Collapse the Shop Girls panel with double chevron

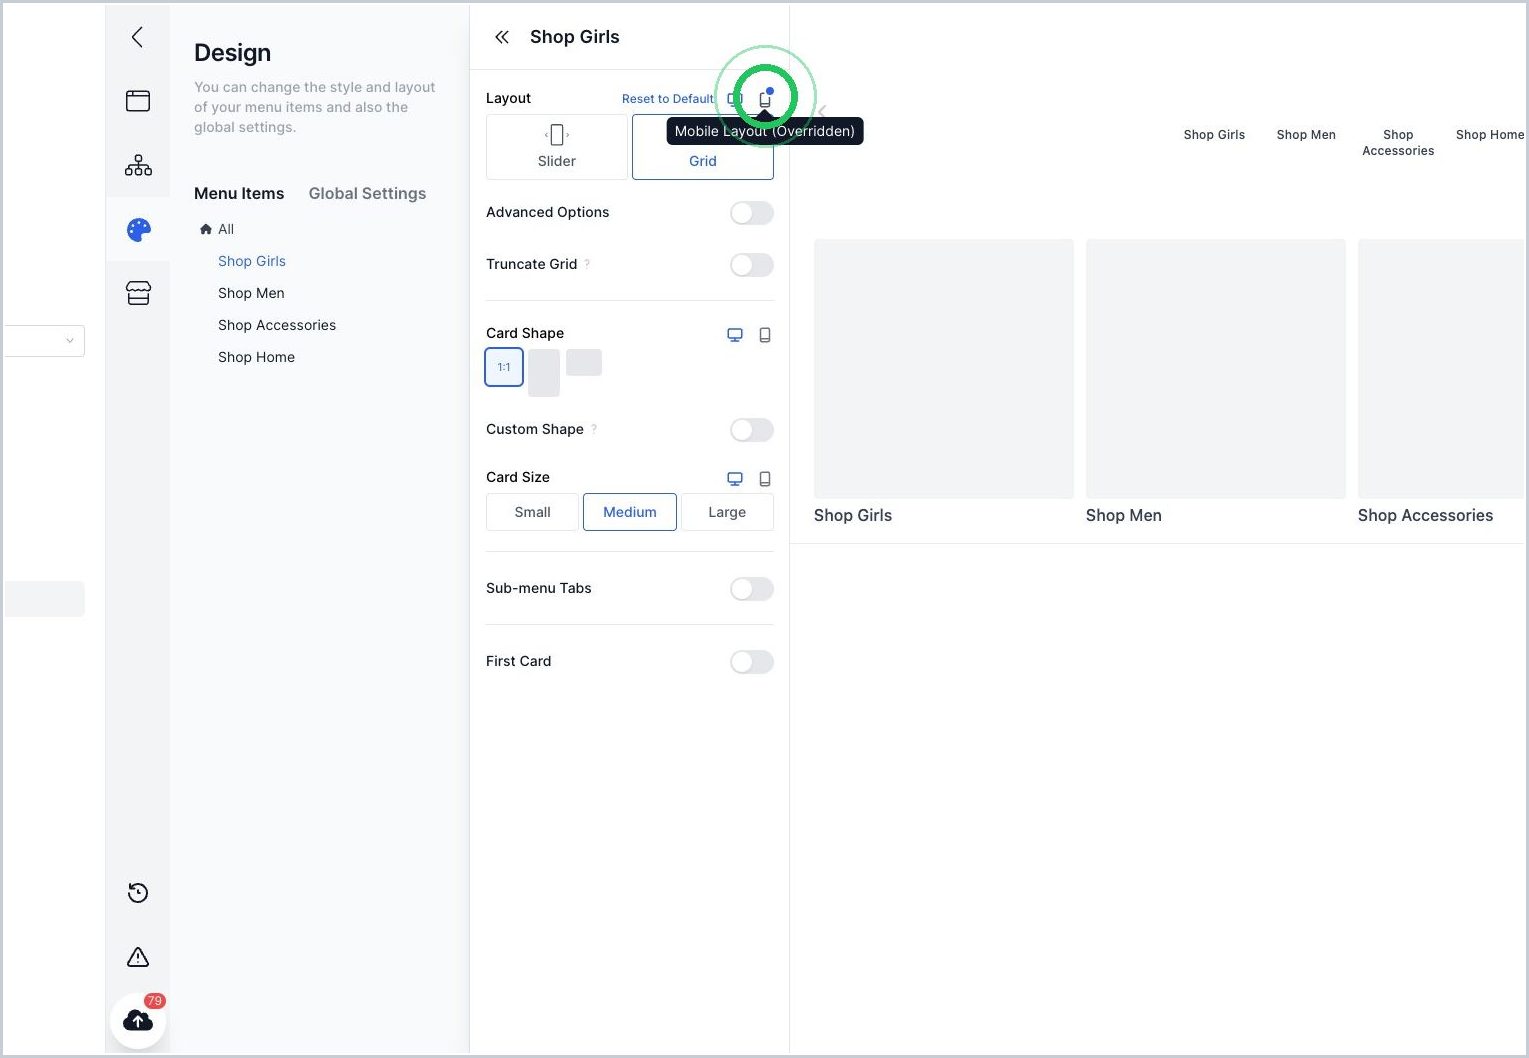click(x=502, y=37)
